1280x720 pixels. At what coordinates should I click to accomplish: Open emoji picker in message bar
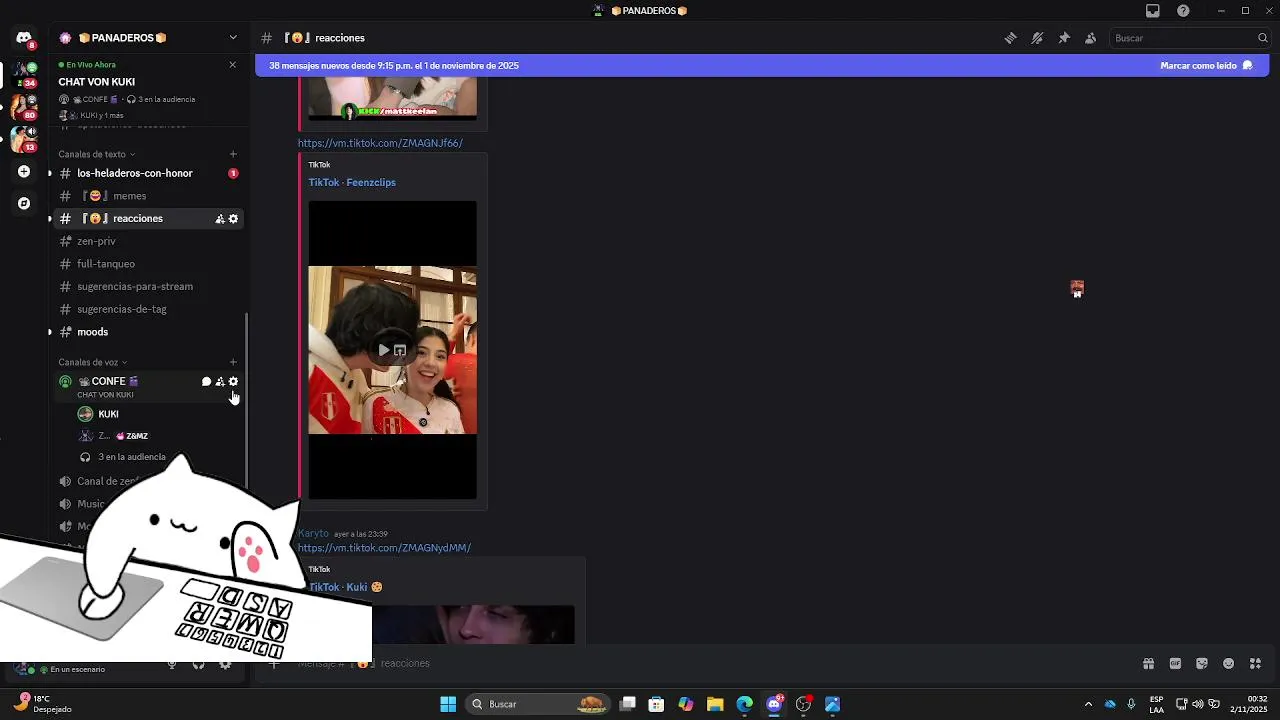[1229, 663]
